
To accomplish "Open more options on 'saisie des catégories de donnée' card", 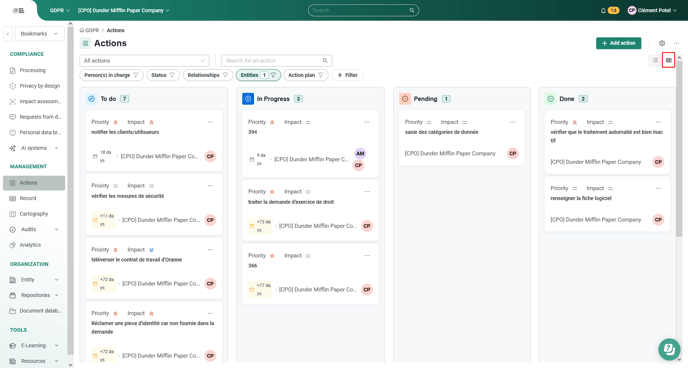I will coord(512,122).
